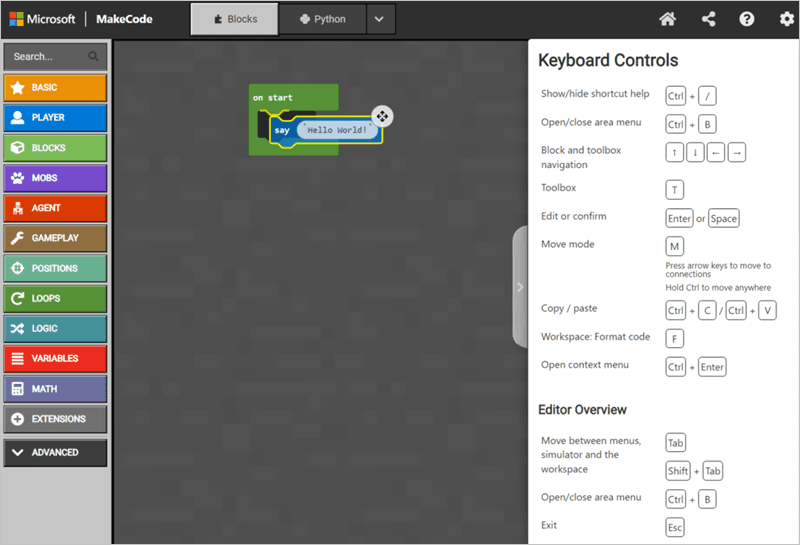This screenshot has width=800, height=545.
Task: Switch to the Python editor tab
Action: [322, 19]
